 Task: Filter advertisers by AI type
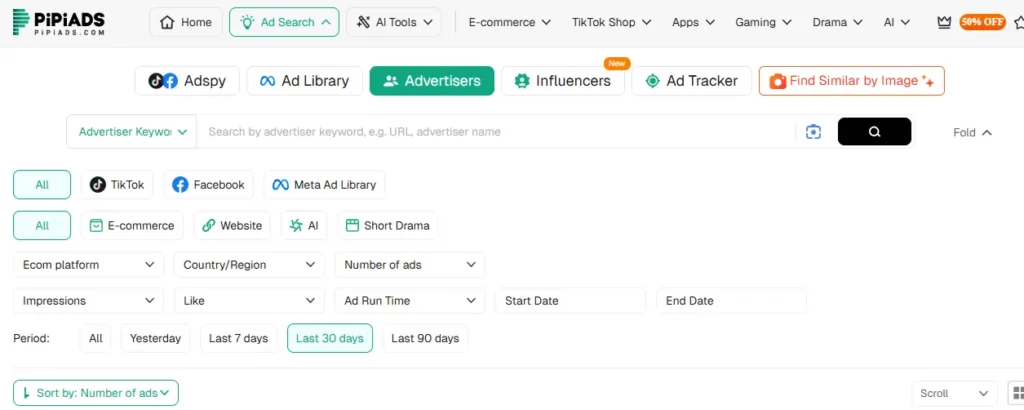304,226
